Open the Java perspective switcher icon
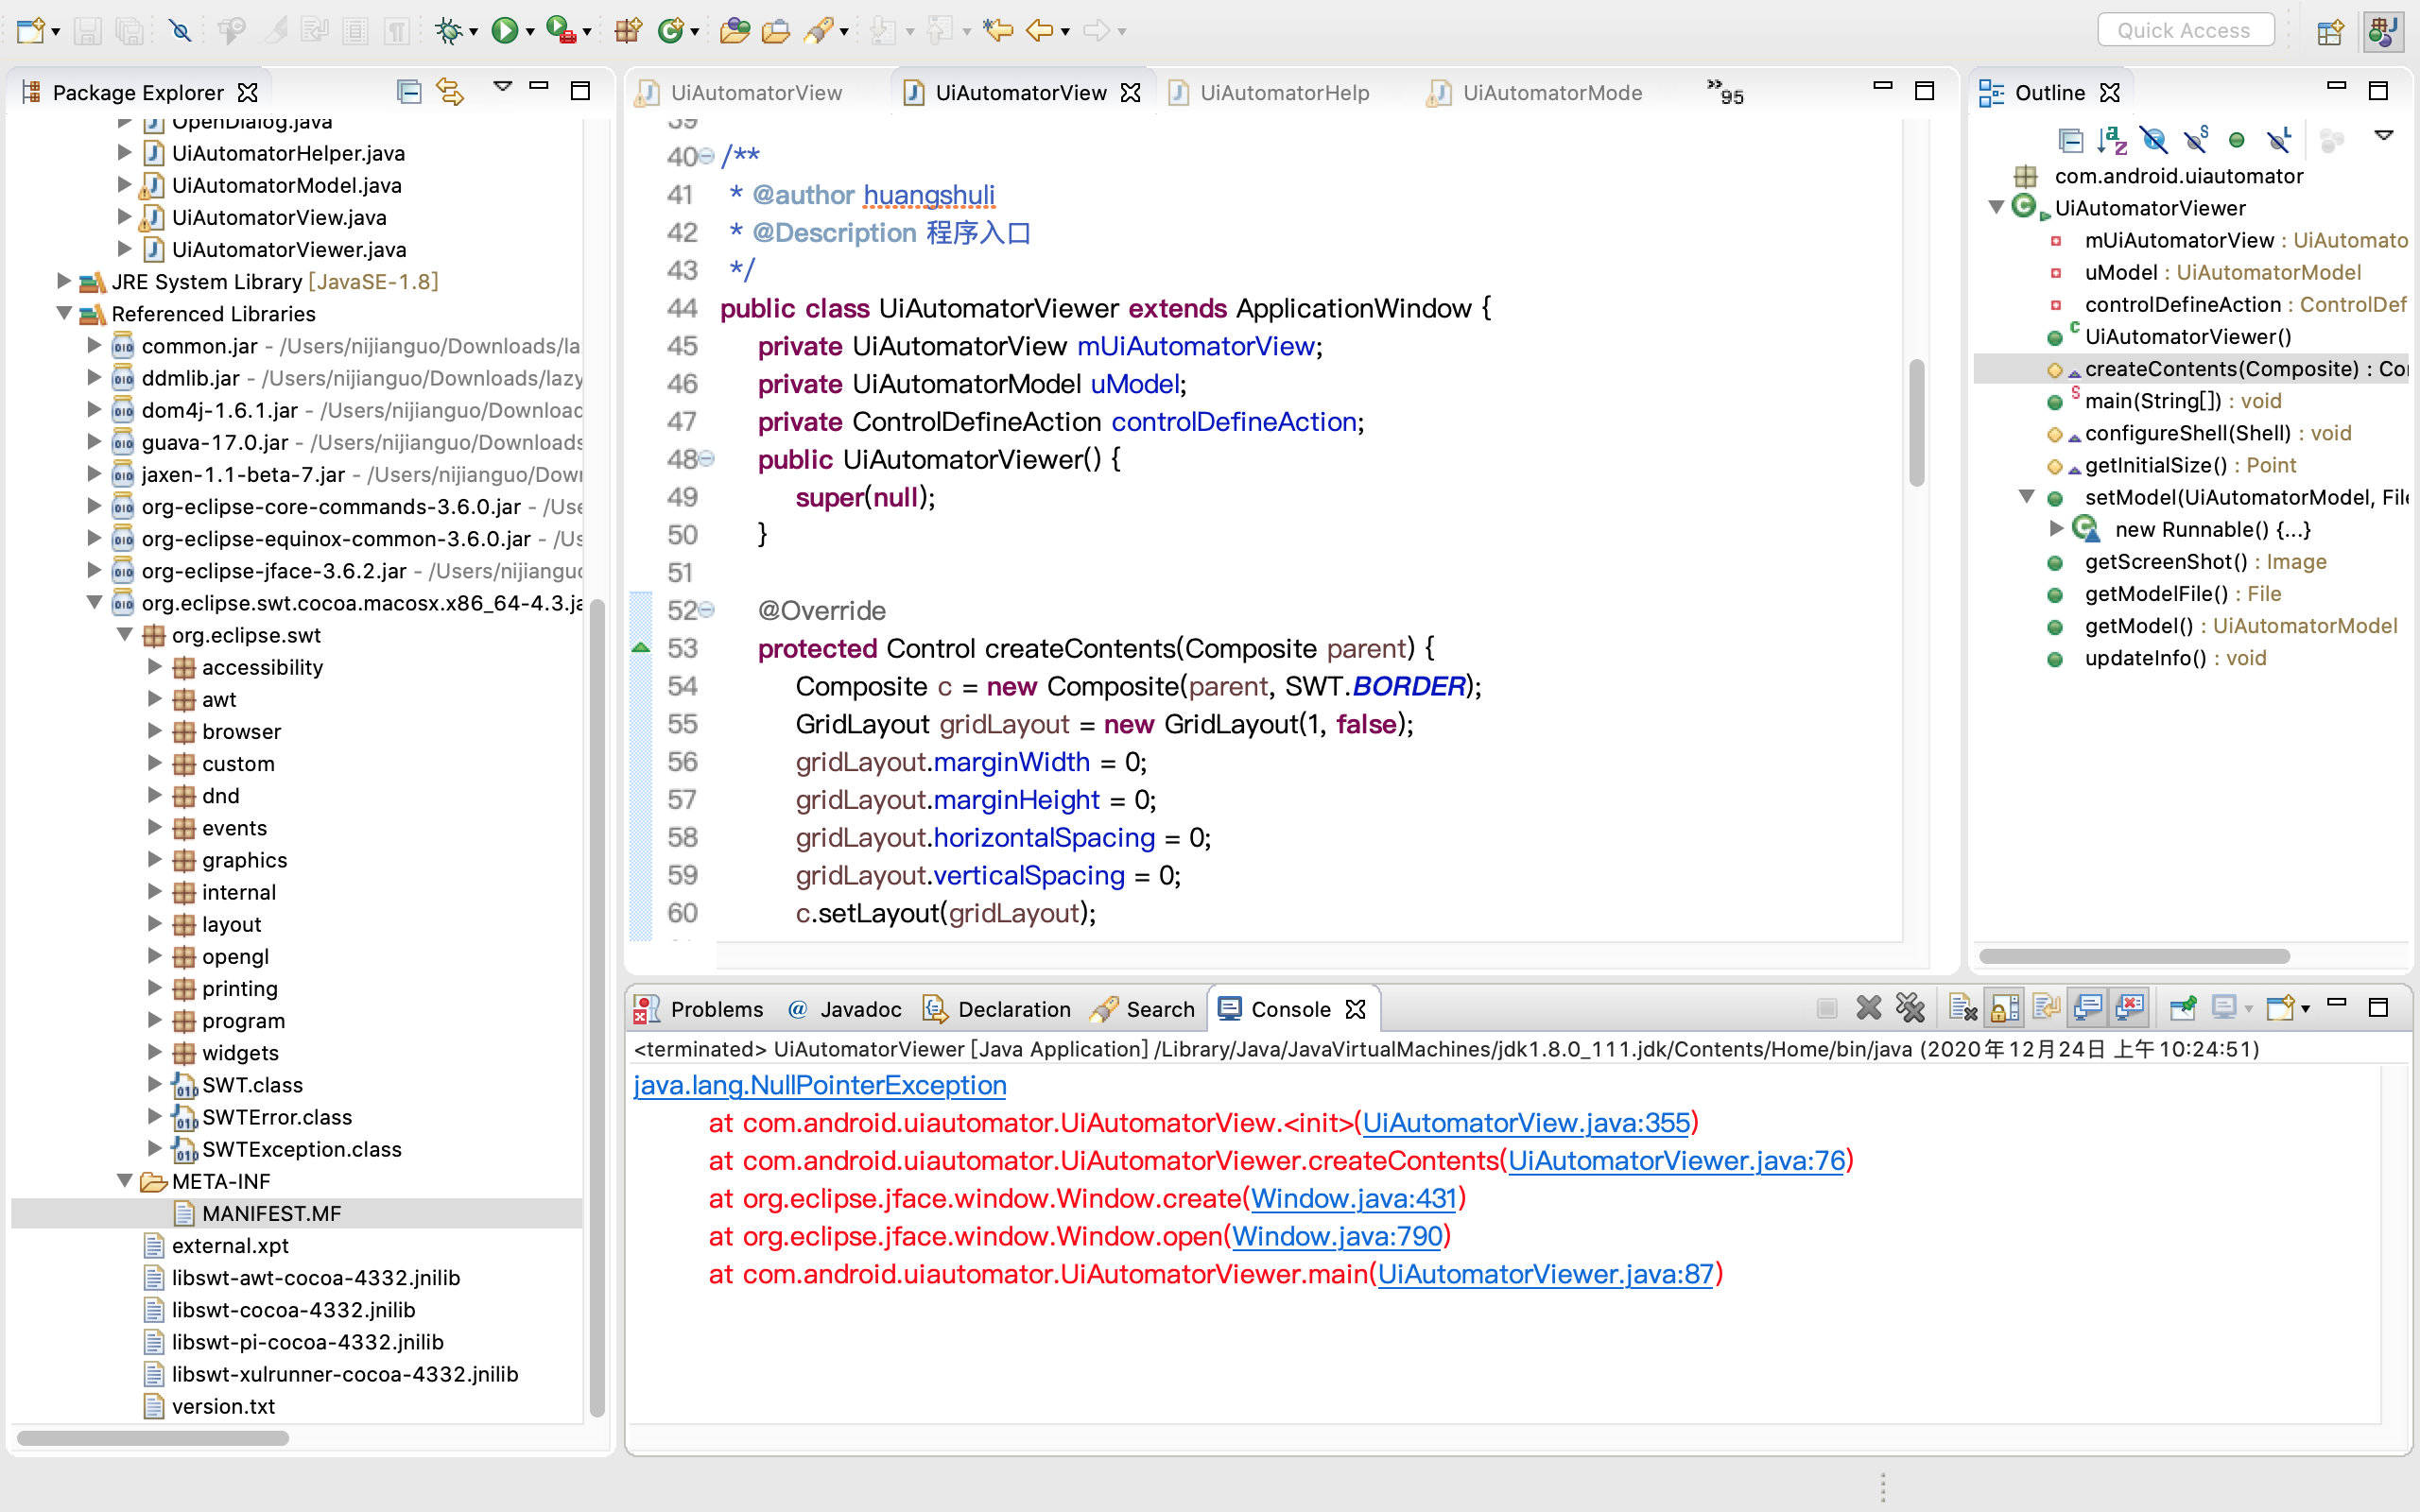2420x1512 pixels. coord(2384,31)
